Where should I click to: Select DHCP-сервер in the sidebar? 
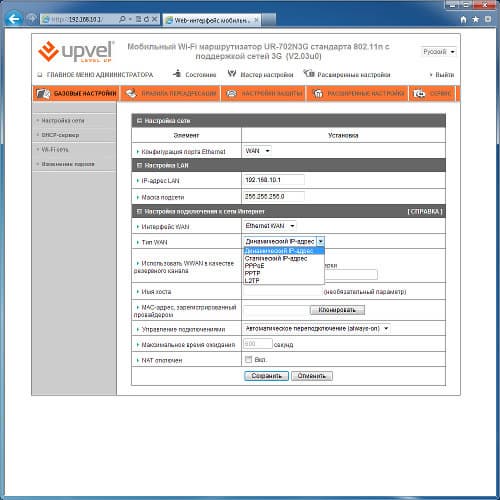click(x=60, y=135)
